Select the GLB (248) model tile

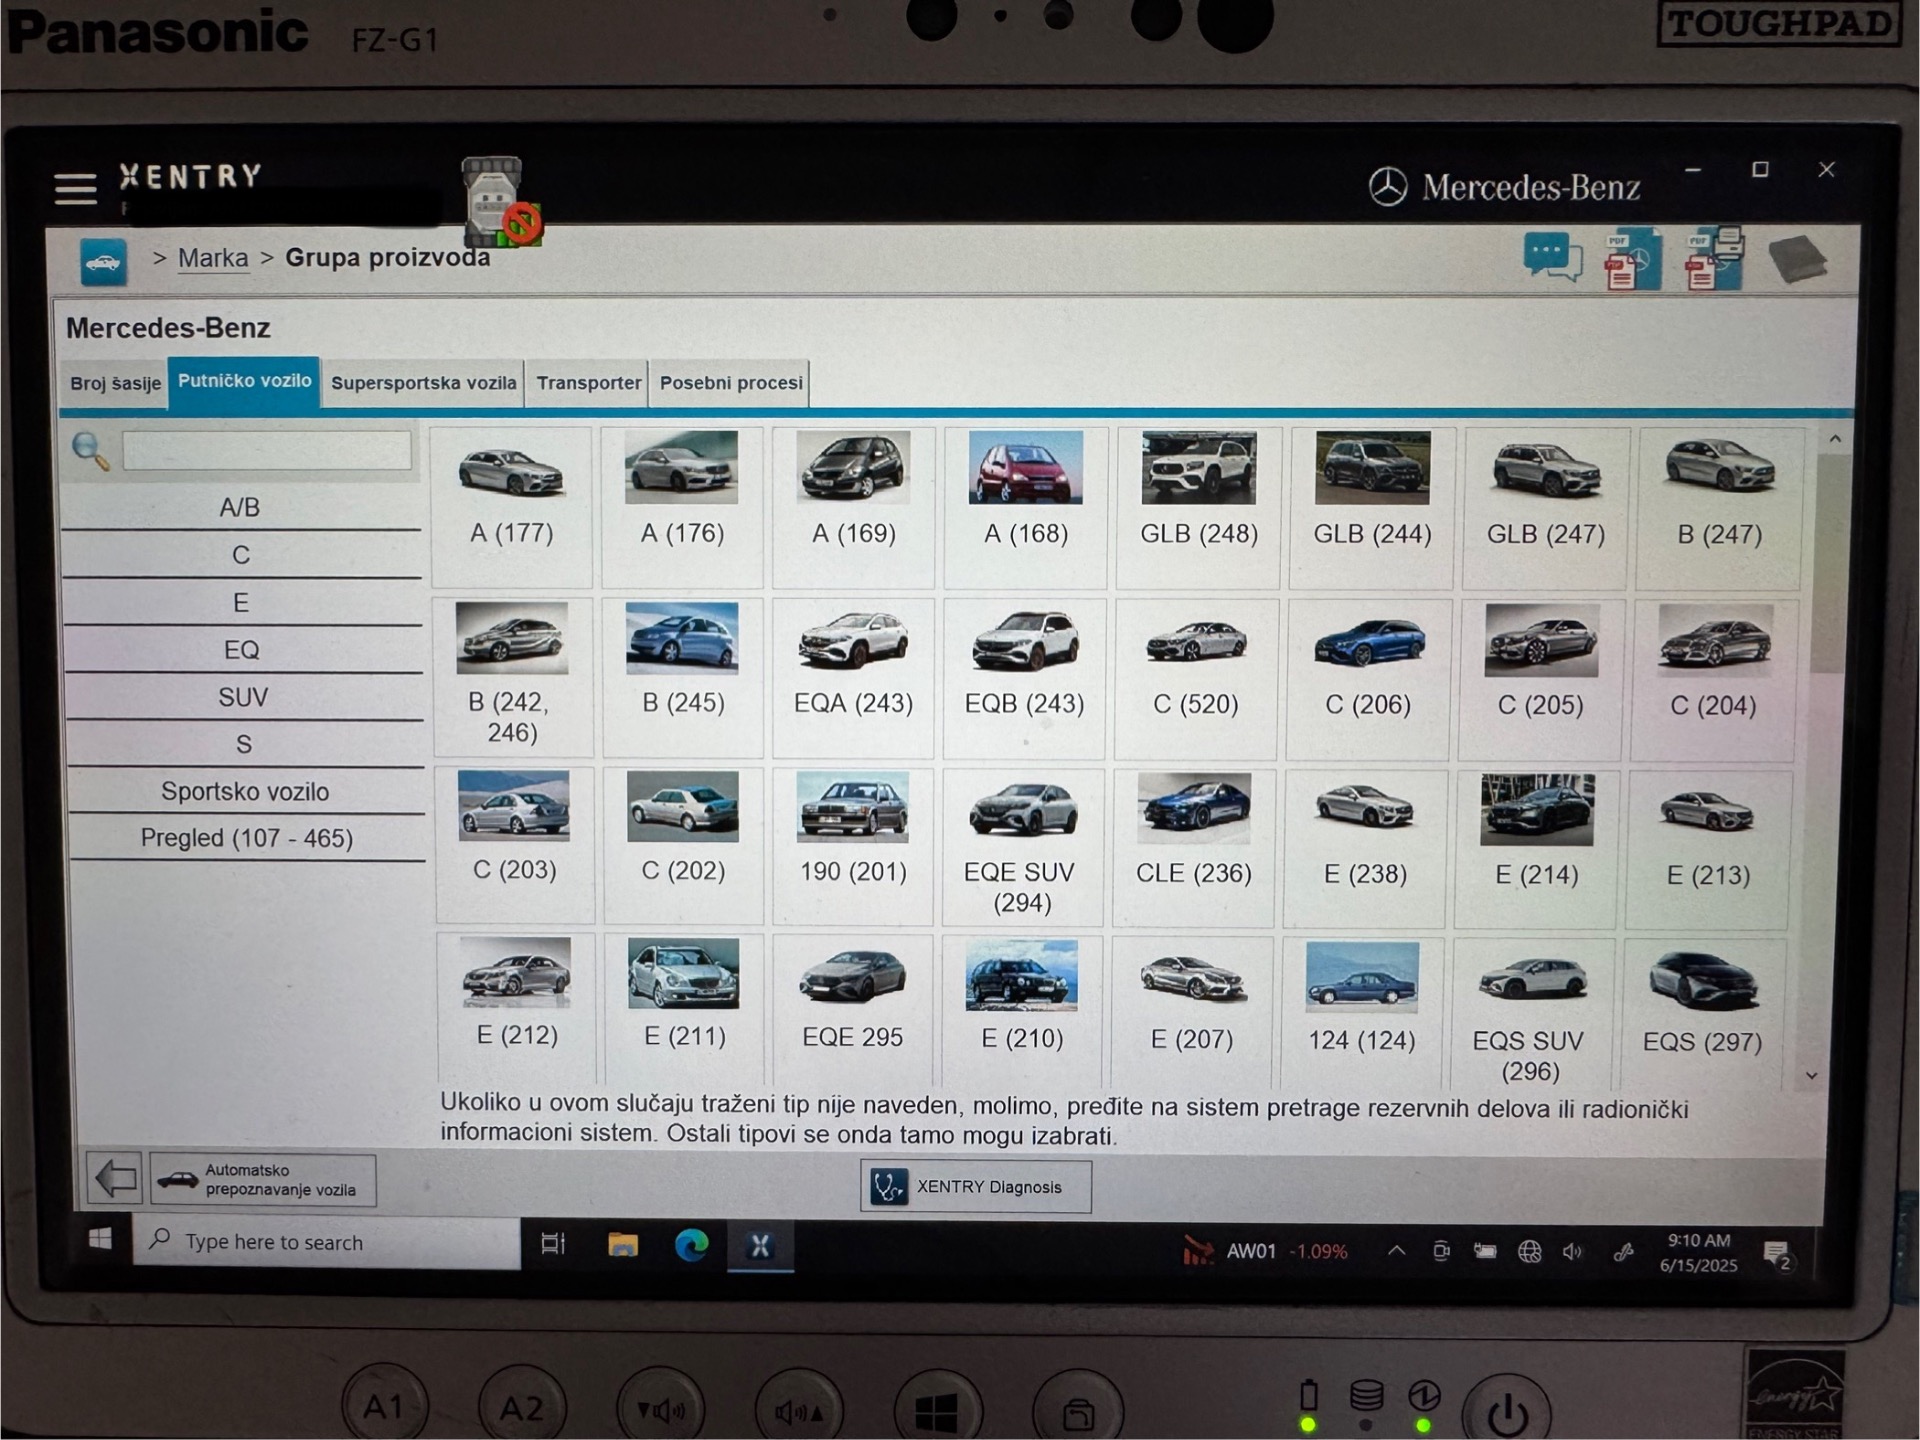(x=1199, y=508)
